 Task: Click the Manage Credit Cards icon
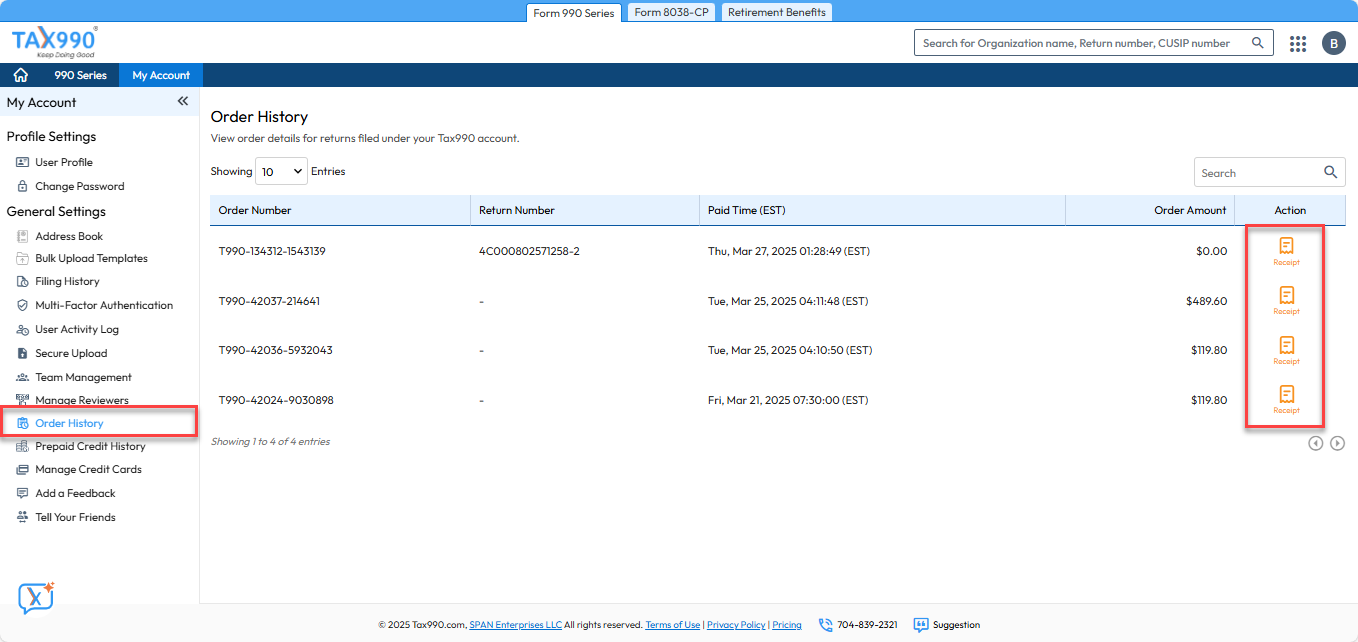click(23, 469)
